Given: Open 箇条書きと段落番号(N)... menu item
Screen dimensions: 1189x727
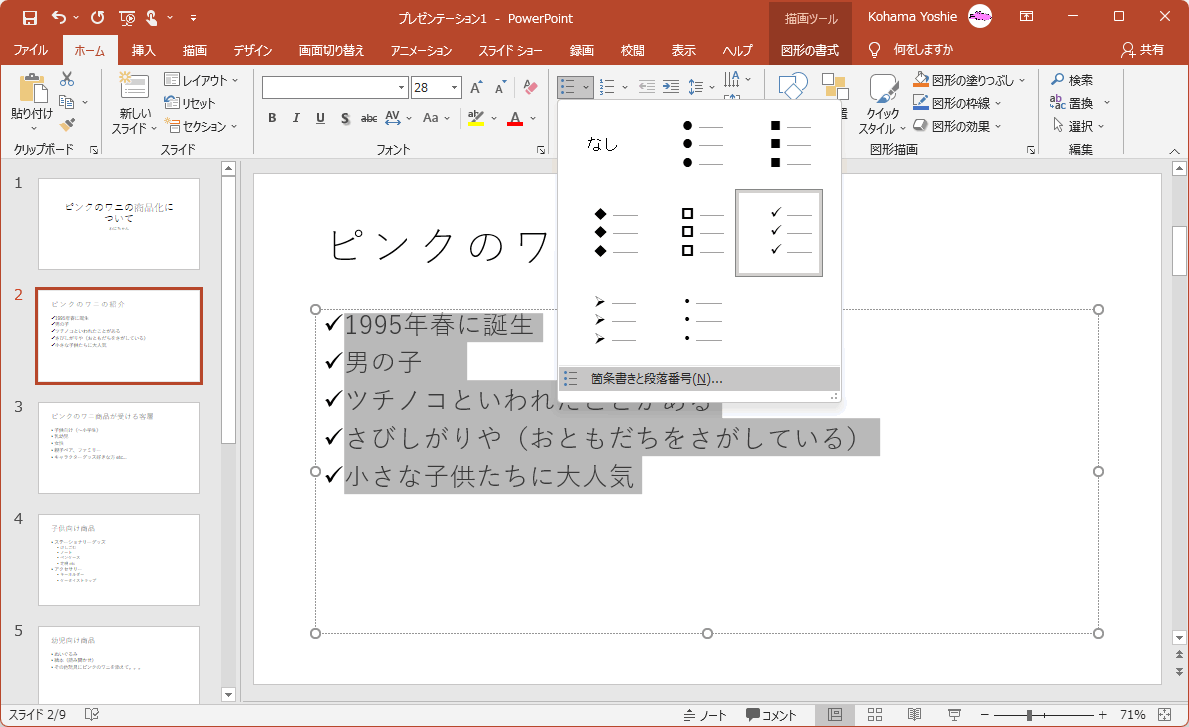Looking at the screenshot, I should point(699,379).
